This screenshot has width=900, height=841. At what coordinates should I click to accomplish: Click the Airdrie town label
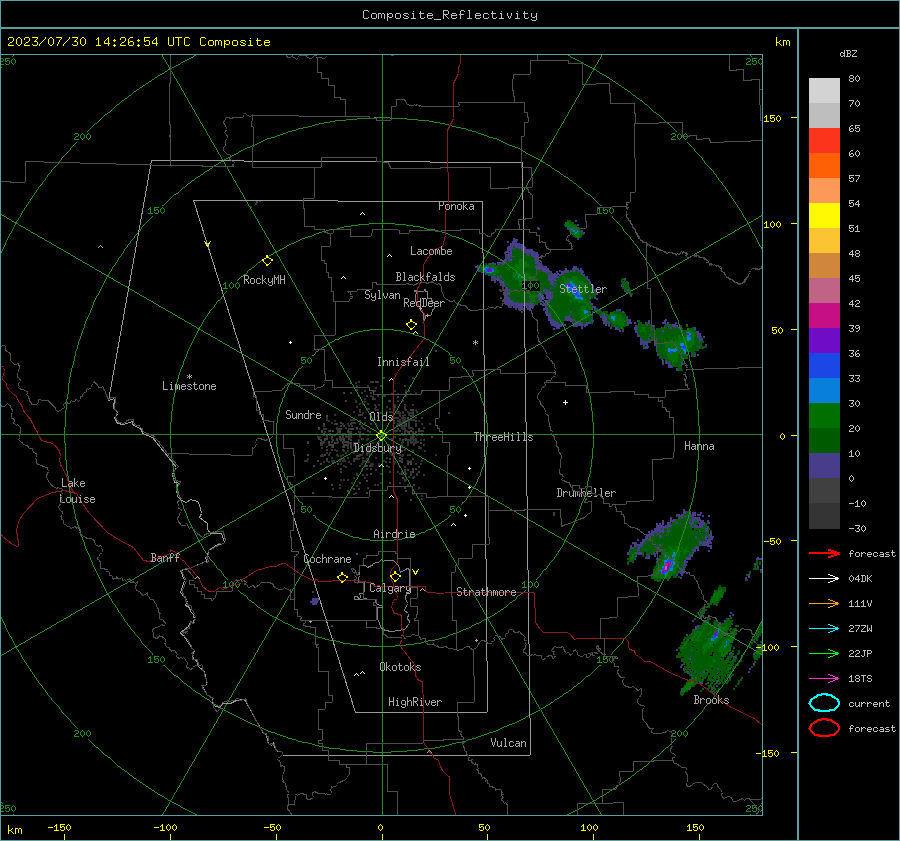click(394, 534)
